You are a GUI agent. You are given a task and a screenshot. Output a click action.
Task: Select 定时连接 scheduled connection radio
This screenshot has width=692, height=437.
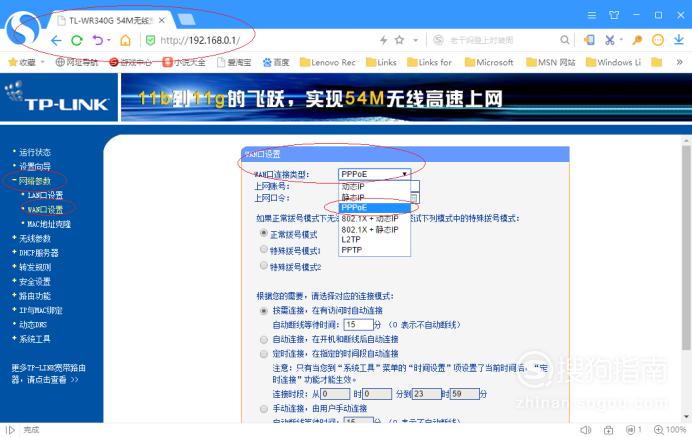263,354
